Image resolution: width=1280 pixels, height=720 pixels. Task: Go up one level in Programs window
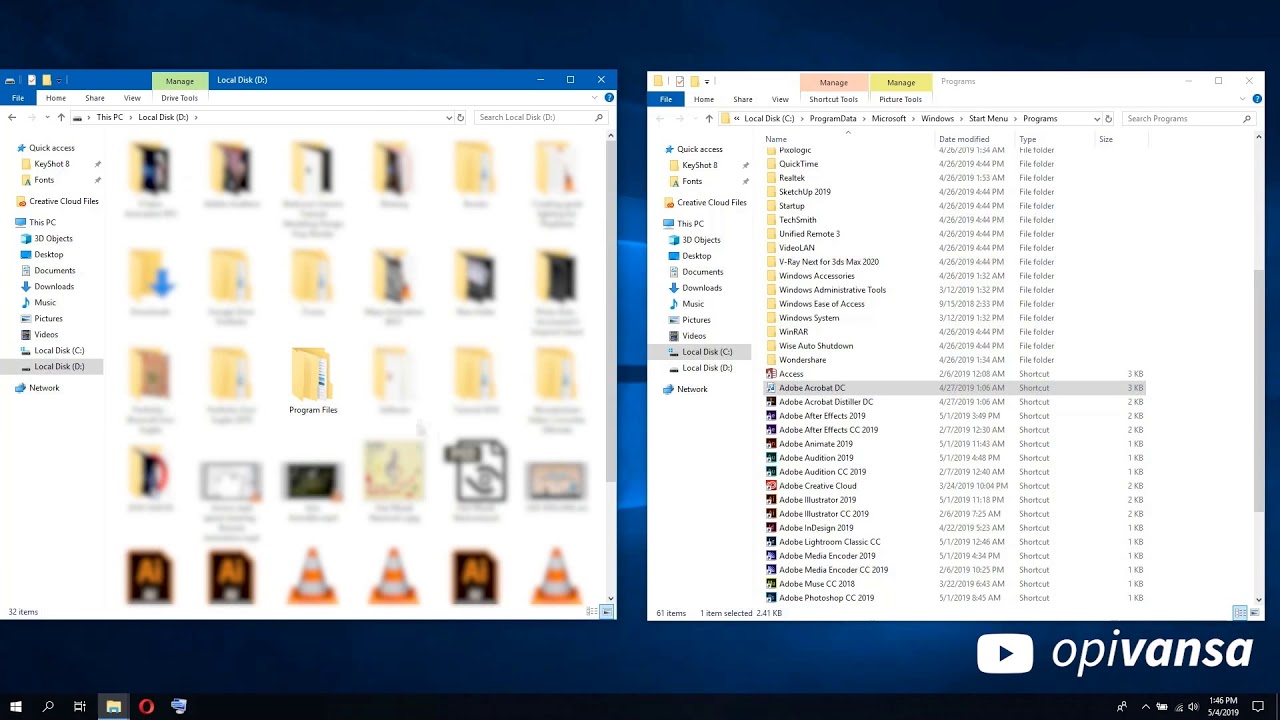[709, 118]
